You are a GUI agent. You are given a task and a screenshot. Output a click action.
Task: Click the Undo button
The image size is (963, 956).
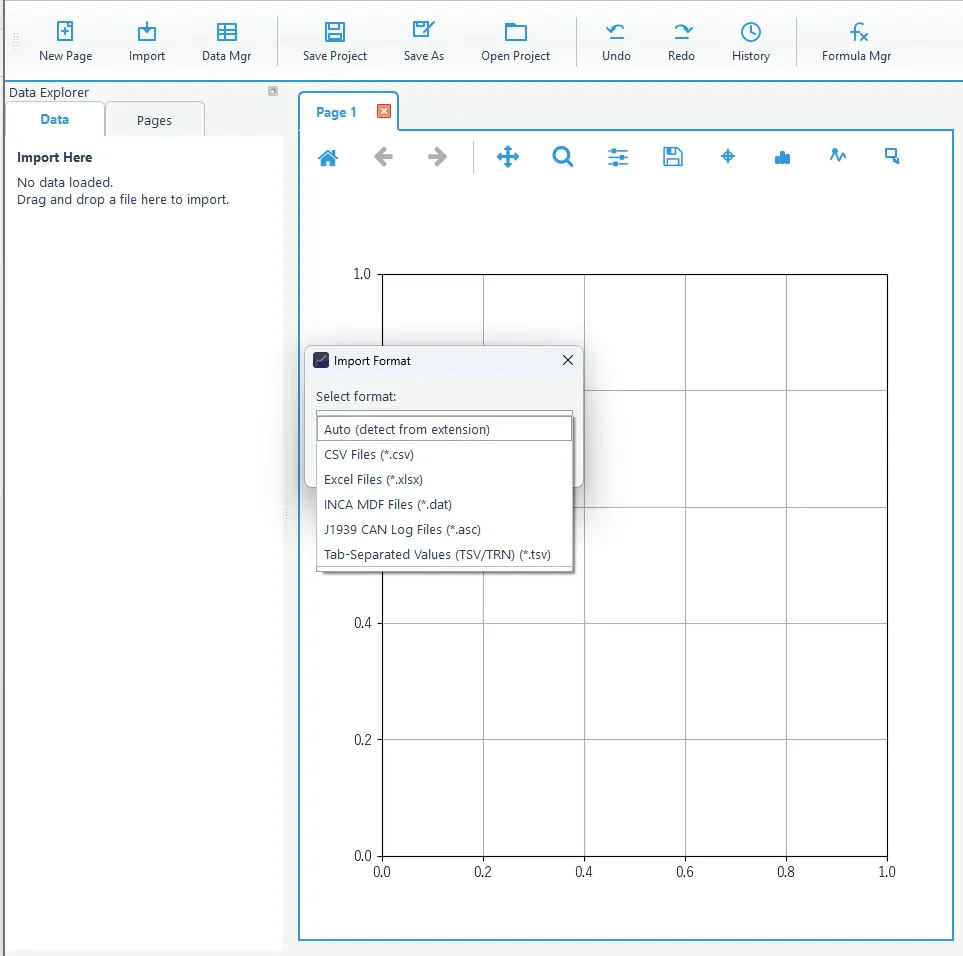pos(616,41)
